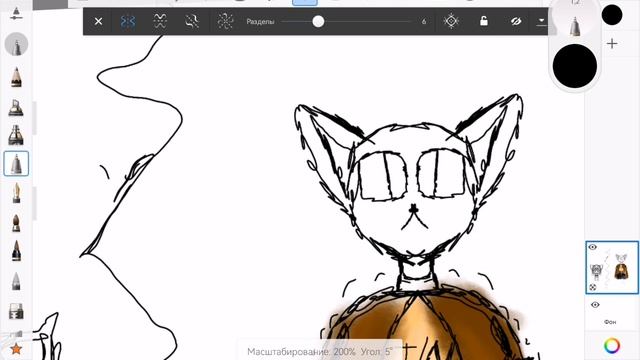Toggle the diagonal symmetry icon
Viewport: 640px width, 360px height.
coord(192,21)
